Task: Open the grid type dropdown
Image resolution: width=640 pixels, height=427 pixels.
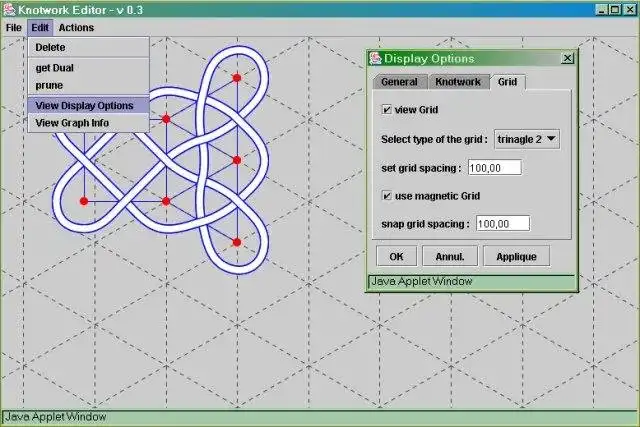Action: point(527,140)
